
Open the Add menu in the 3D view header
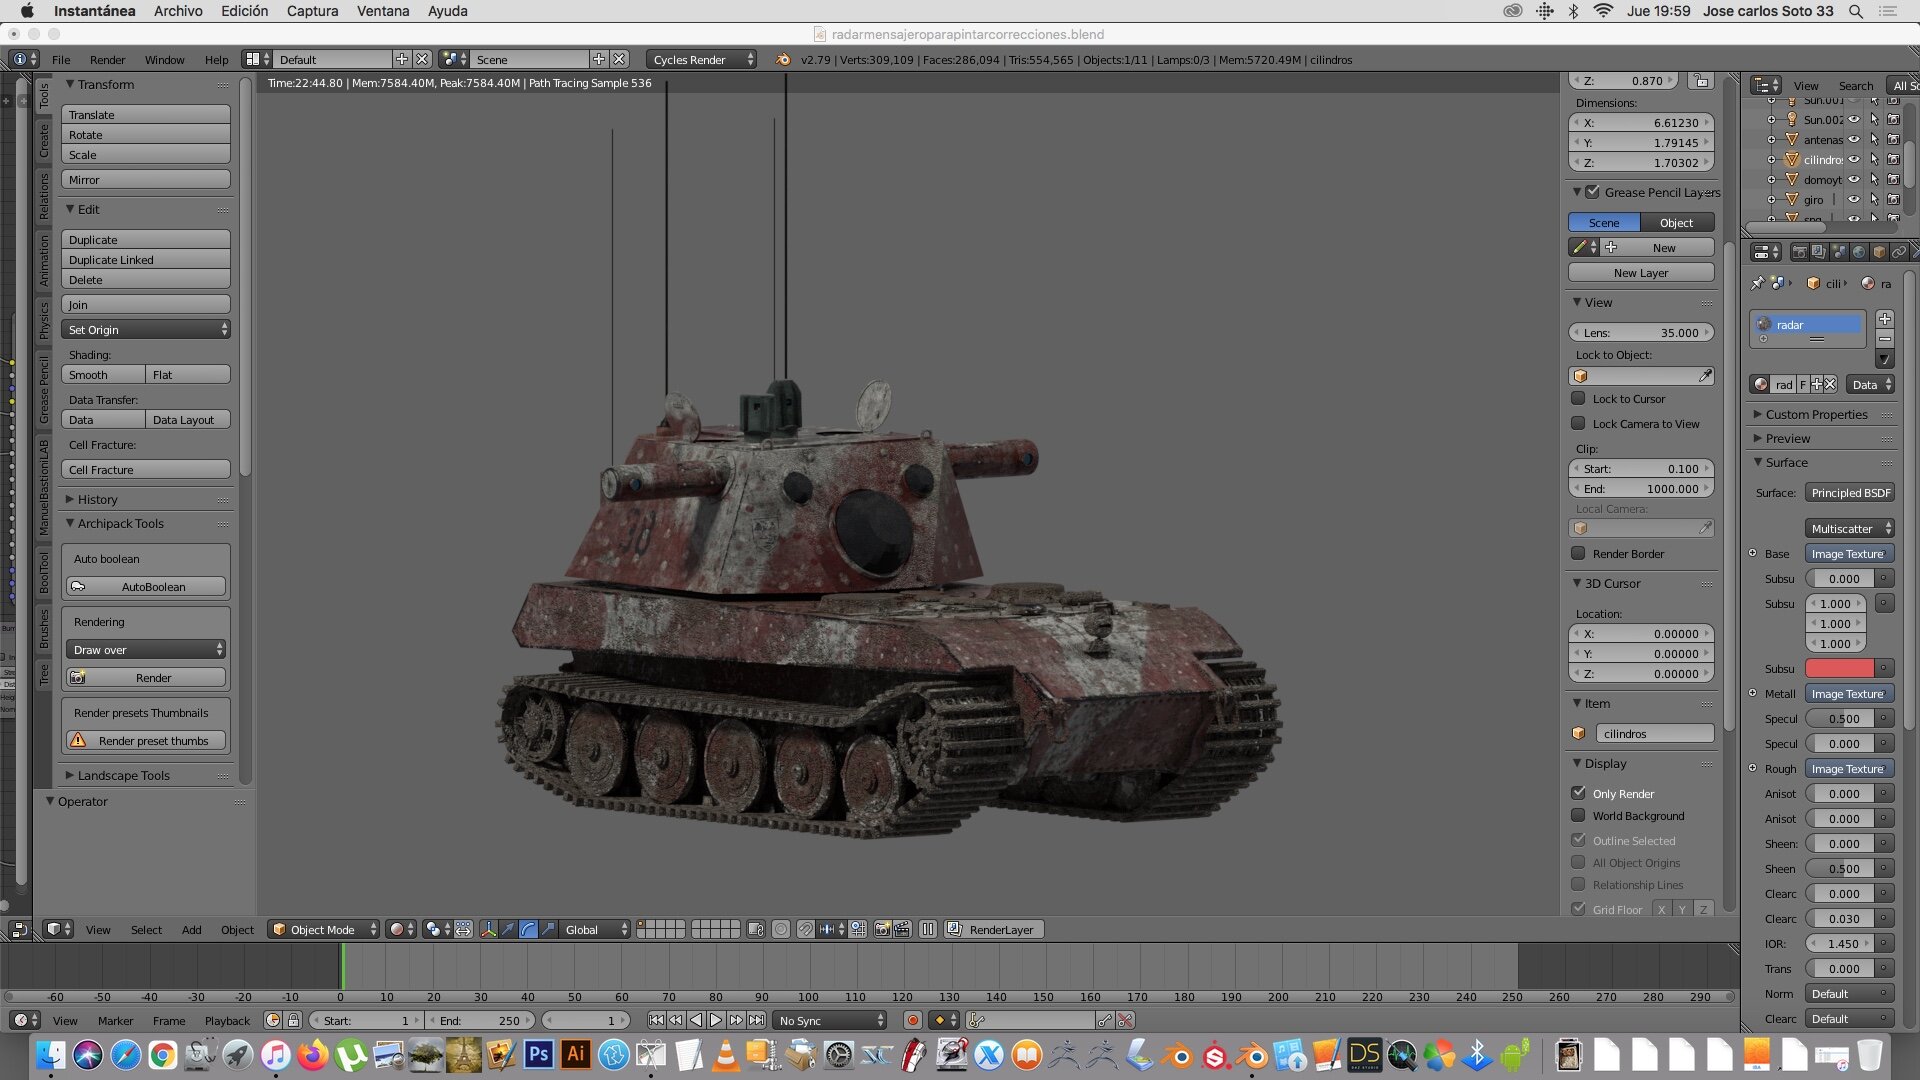click(x=191, y=929)
